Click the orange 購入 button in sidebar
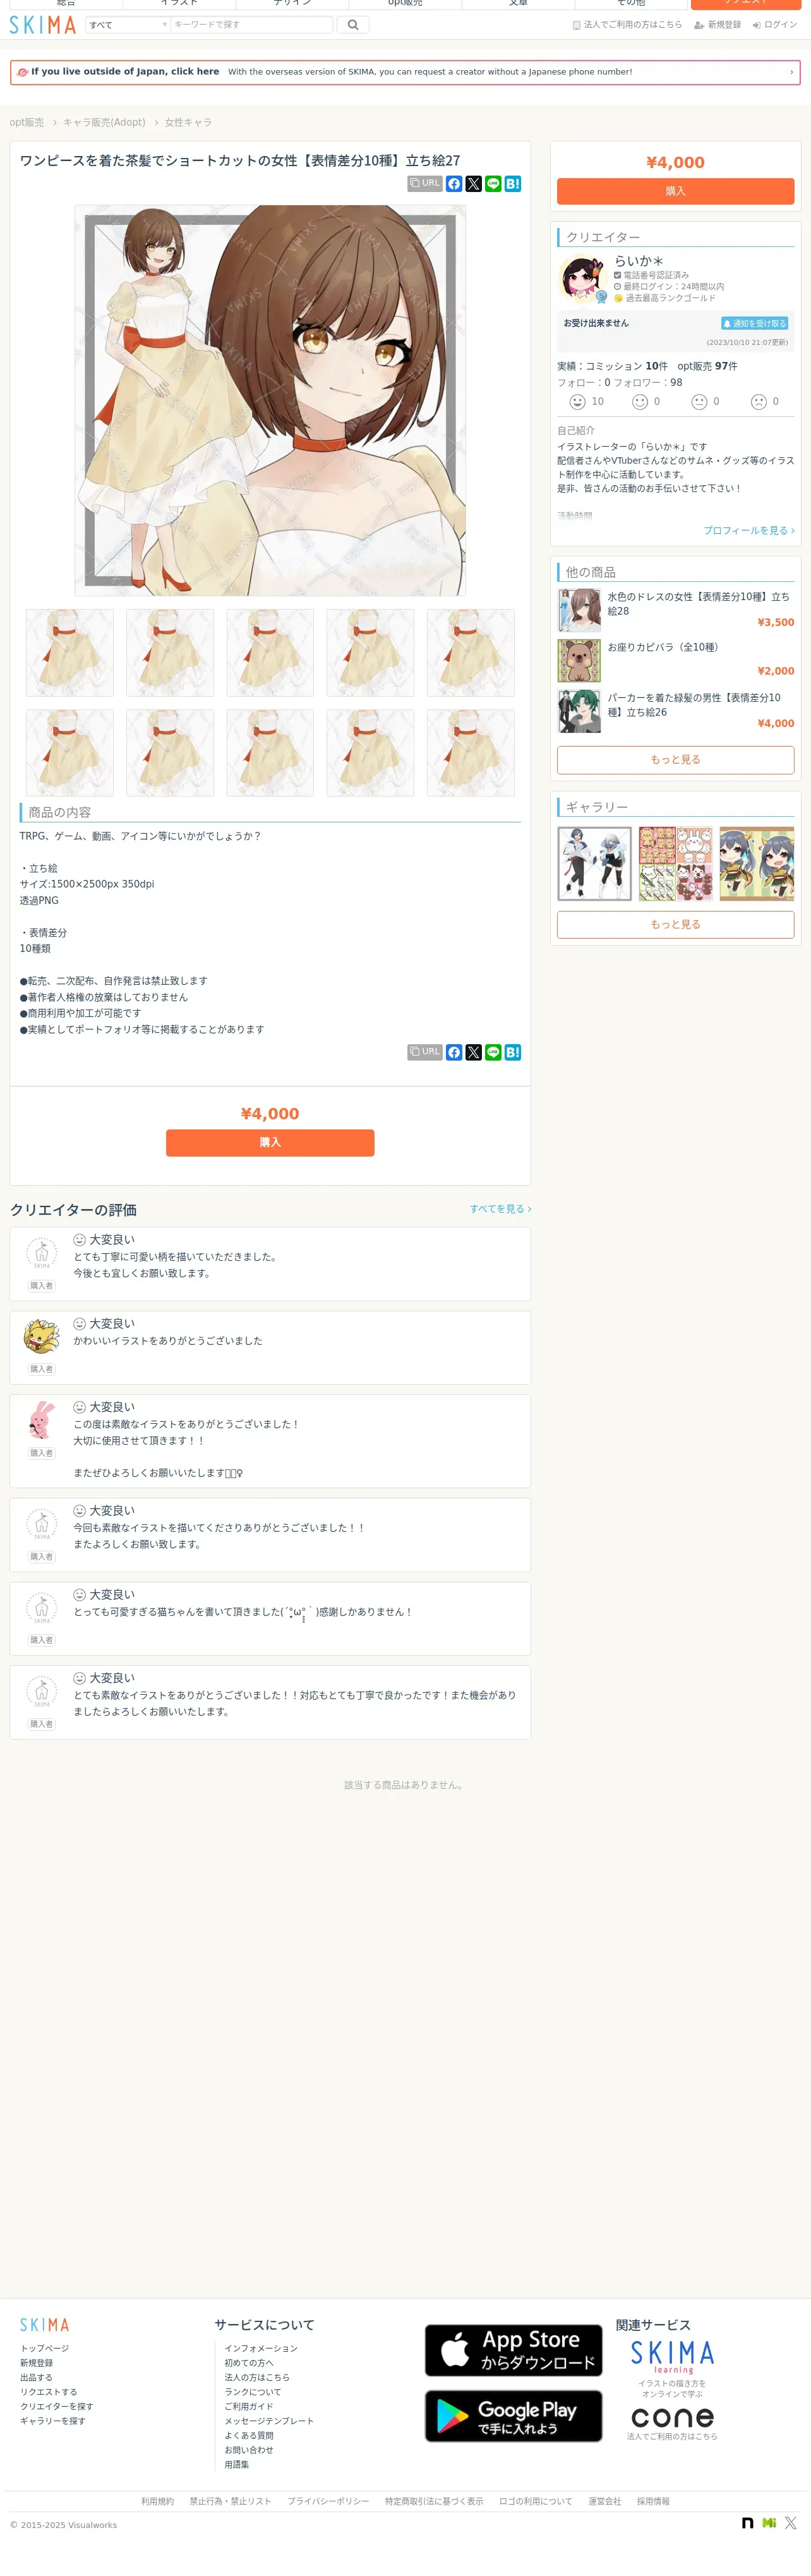811x2576 pixels. 675,191
